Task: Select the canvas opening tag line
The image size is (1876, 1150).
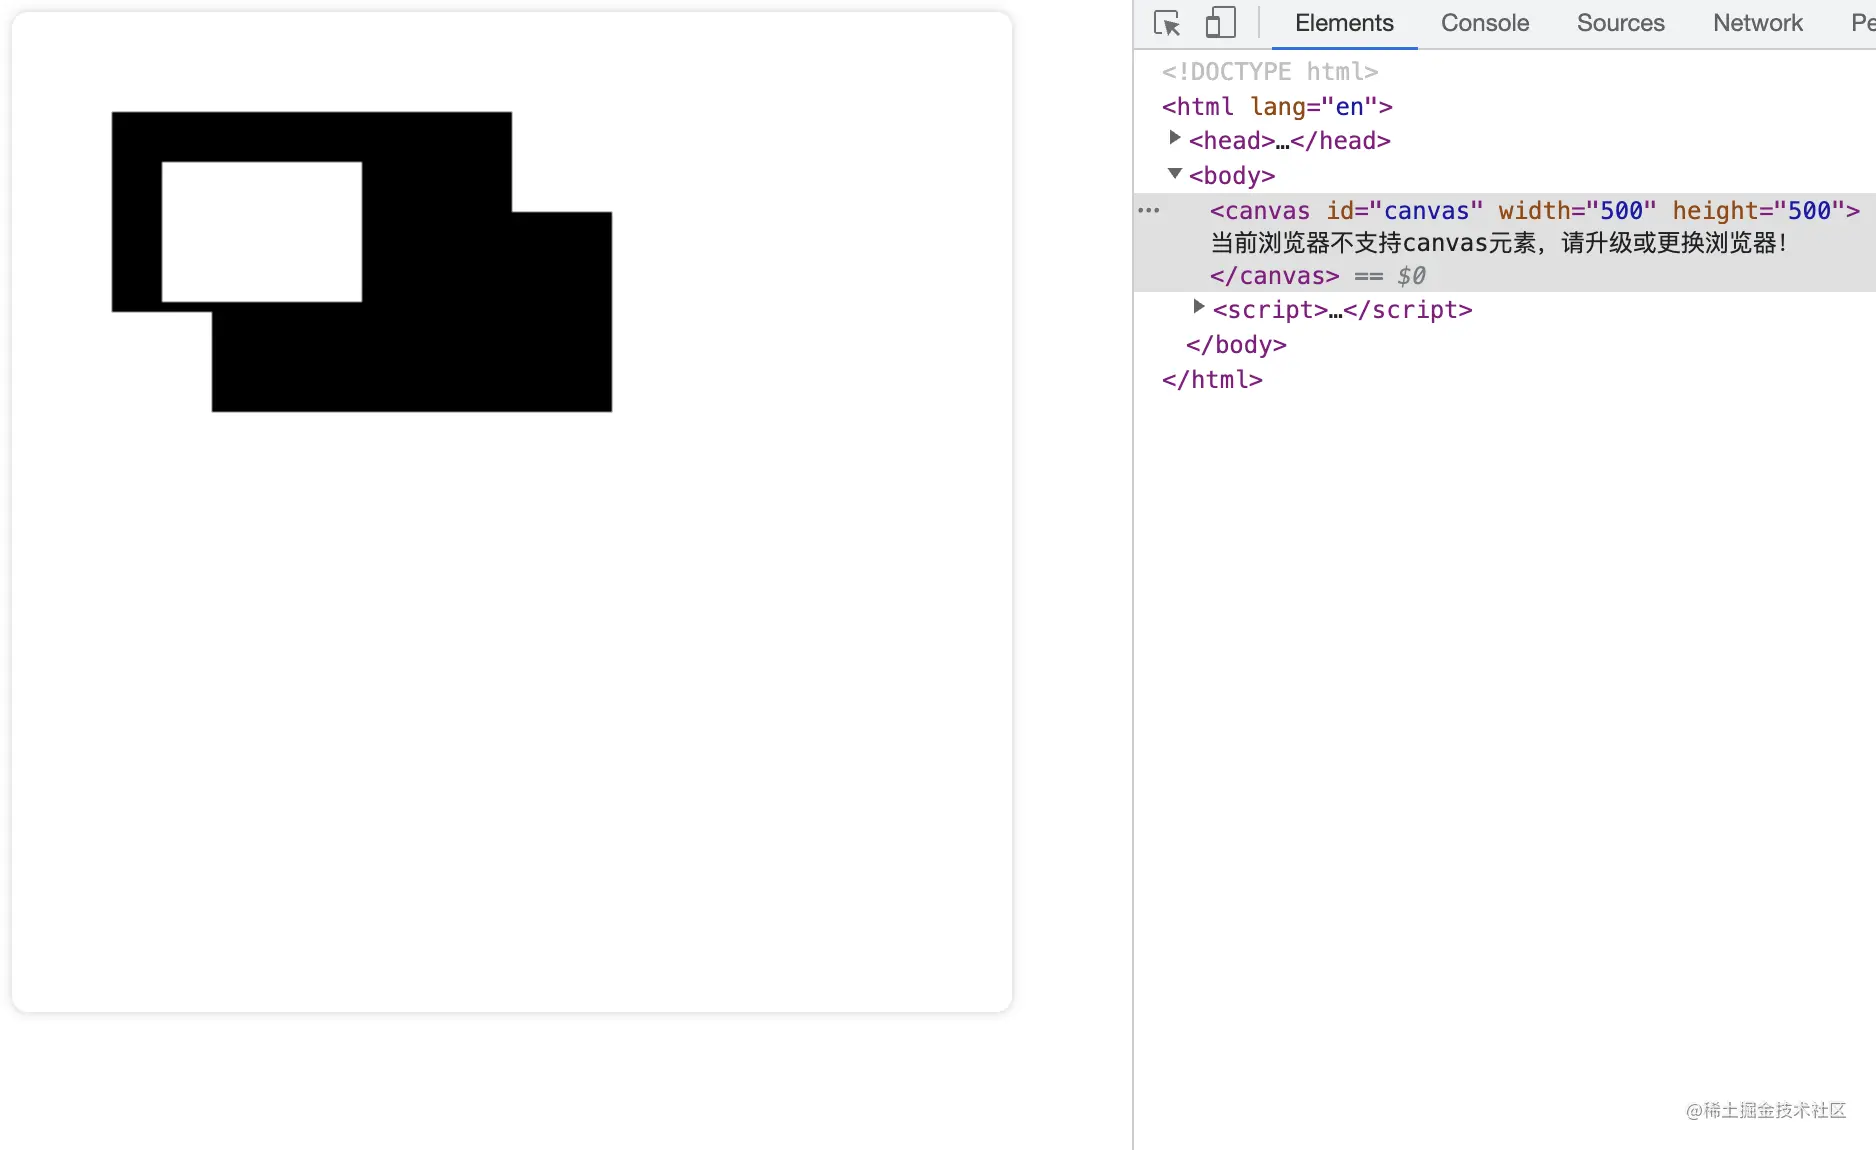Action: click(x=1535, y=211)
